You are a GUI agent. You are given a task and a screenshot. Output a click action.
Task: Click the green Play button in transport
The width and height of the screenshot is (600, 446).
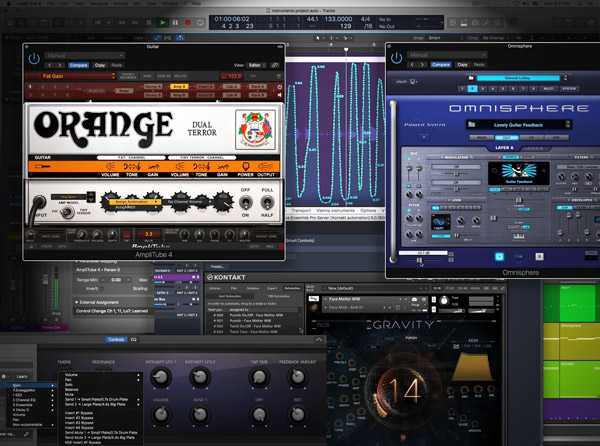click(x=163, y=22)
